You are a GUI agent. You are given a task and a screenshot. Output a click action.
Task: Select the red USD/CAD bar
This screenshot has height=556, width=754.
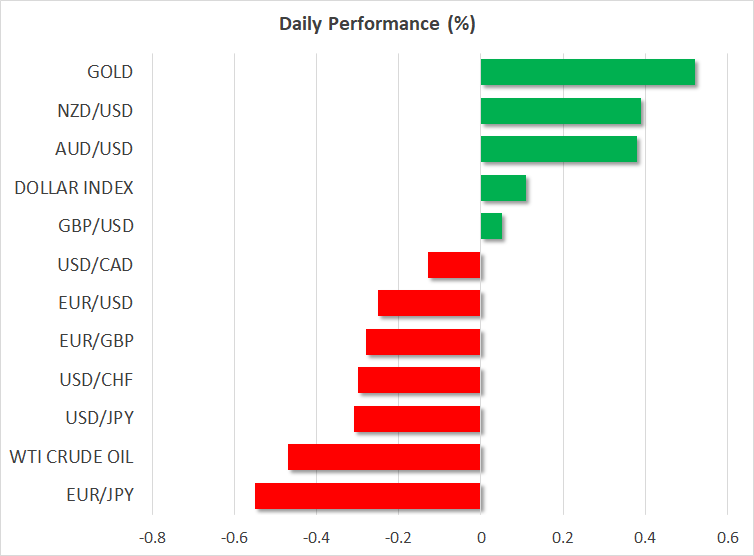(454, 265)
